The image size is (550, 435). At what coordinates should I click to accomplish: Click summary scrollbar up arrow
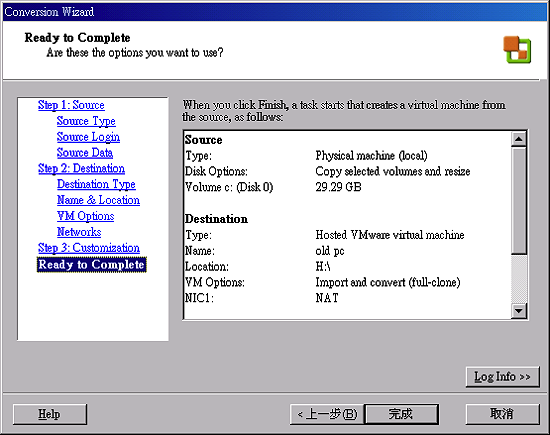(x=519, y=139)
